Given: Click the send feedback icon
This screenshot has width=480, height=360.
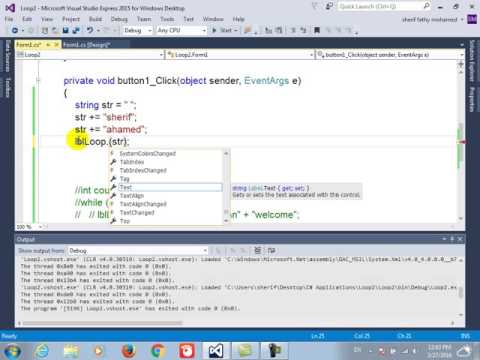Looking at the screenshot, I should point(329,6).
